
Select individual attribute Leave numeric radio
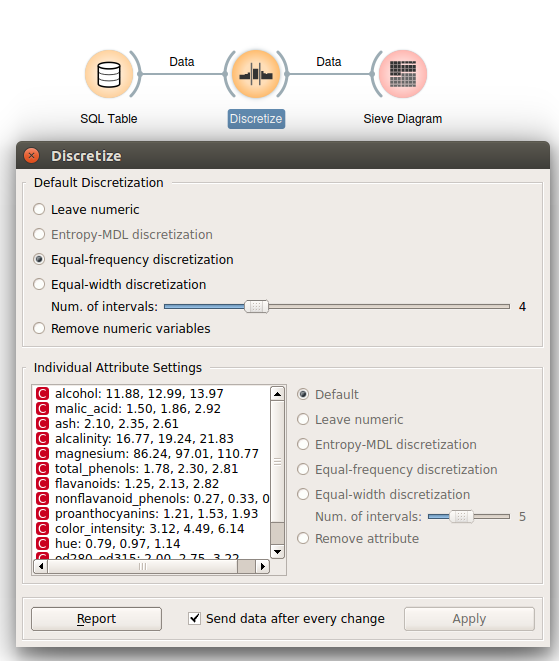[x=303, y=419]
